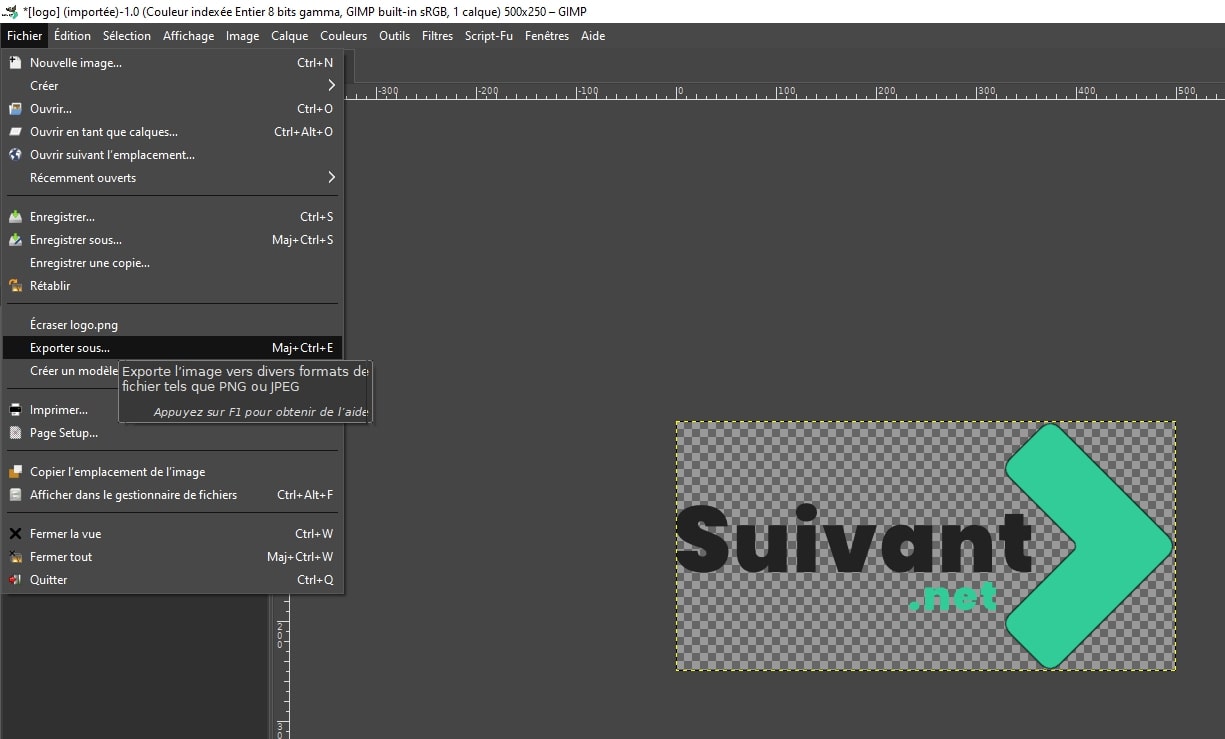Click the new image page icon
This screenshot has height=739, width=1225.
[15, 63]
